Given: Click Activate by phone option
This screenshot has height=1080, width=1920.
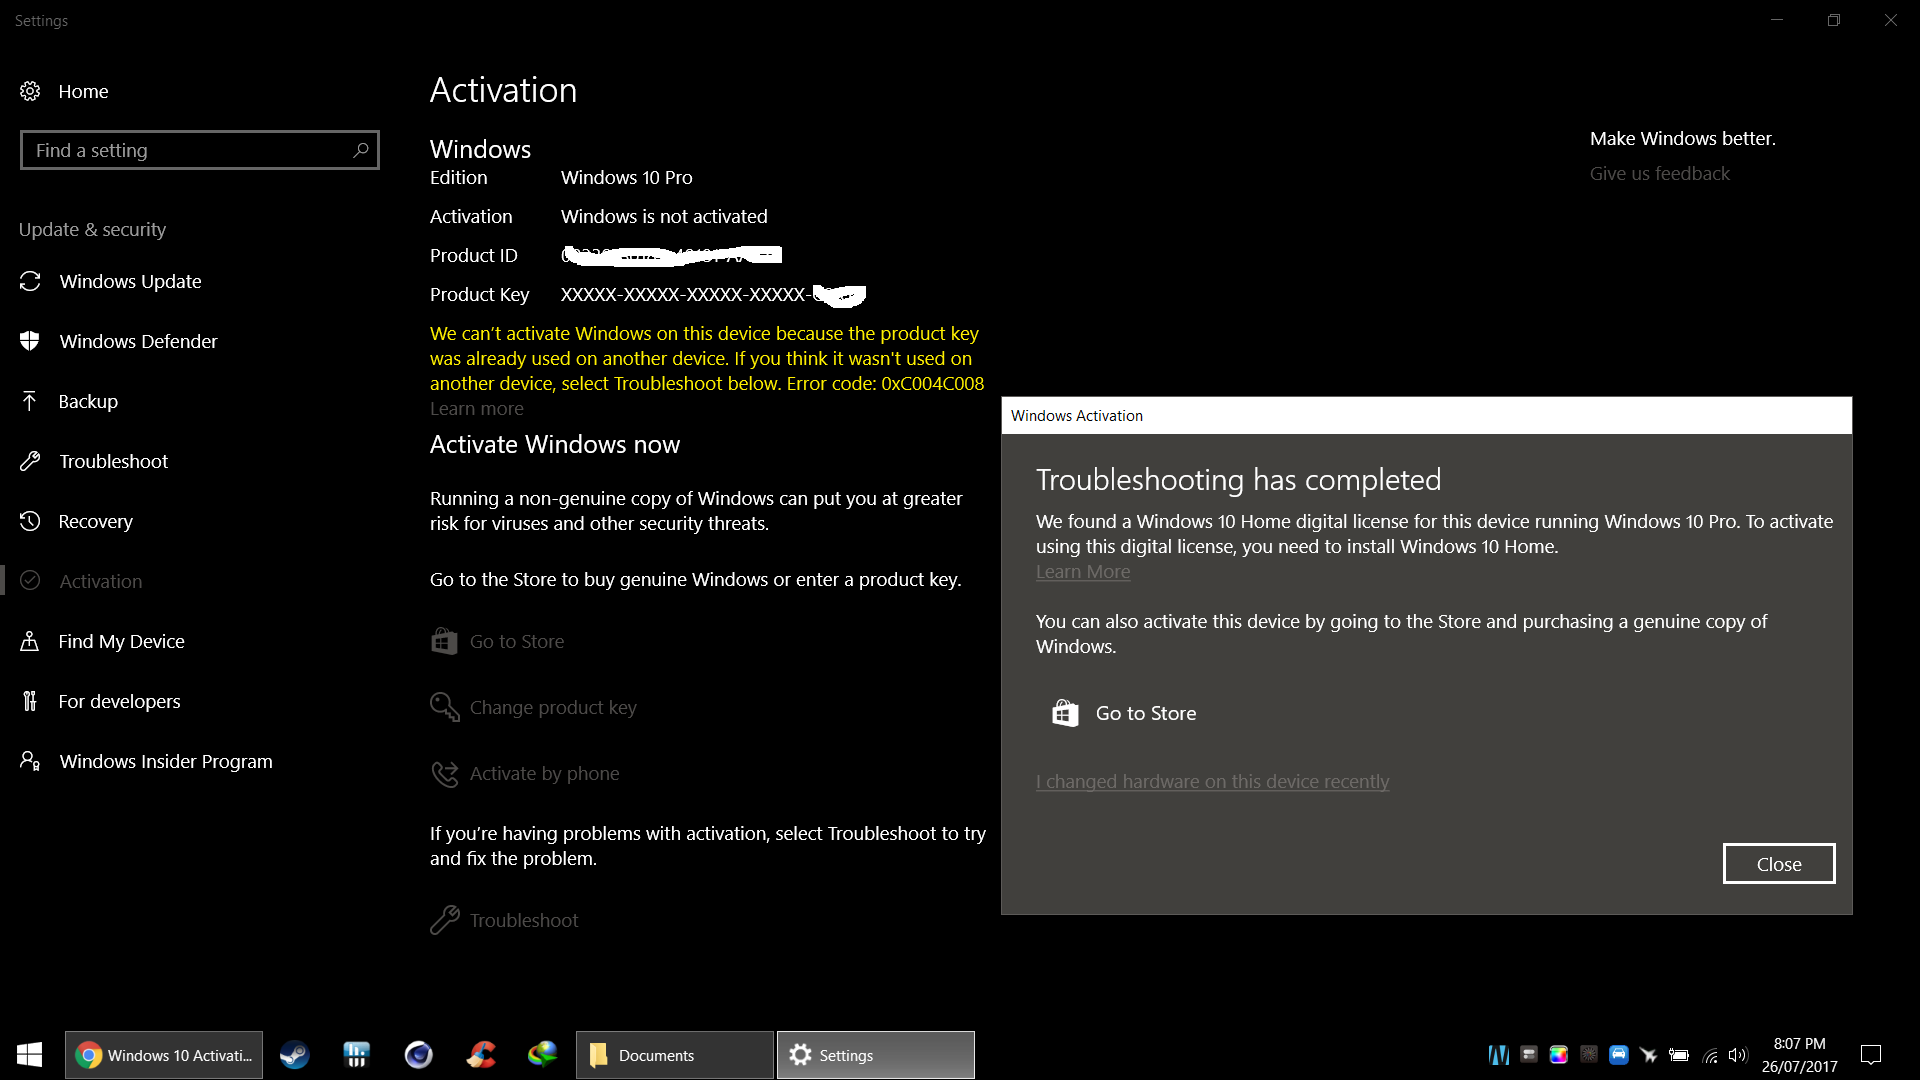Looking at the screenshot, I should (544, 773).
